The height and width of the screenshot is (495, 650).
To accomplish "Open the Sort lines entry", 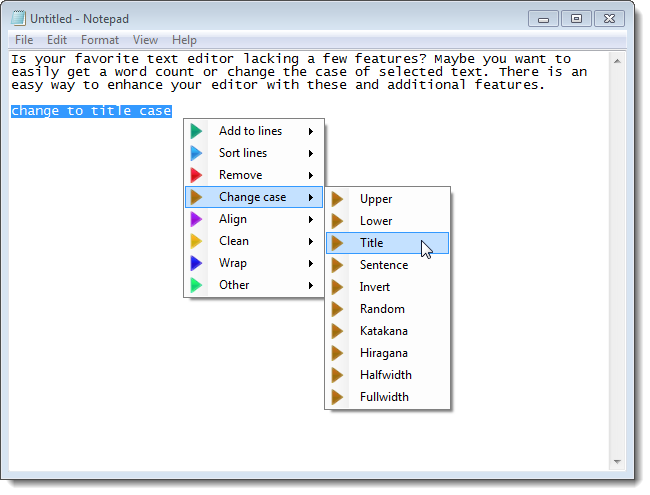I will point(254,153).
